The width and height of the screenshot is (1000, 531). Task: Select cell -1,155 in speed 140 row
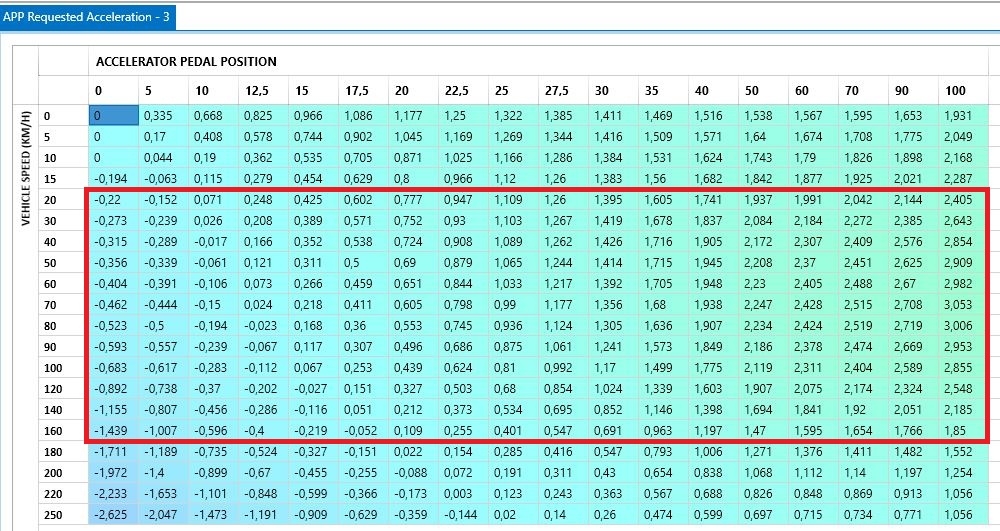tap(114, 410)
